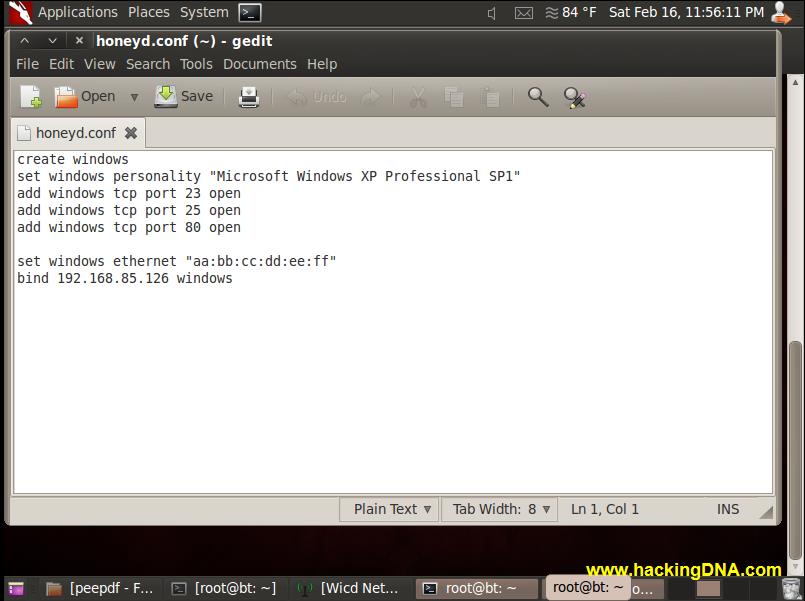Image resolution: width=805 pixels, height=601 pixels.
Task: Create a new document with toolbar icon
Action: (30, 96)
